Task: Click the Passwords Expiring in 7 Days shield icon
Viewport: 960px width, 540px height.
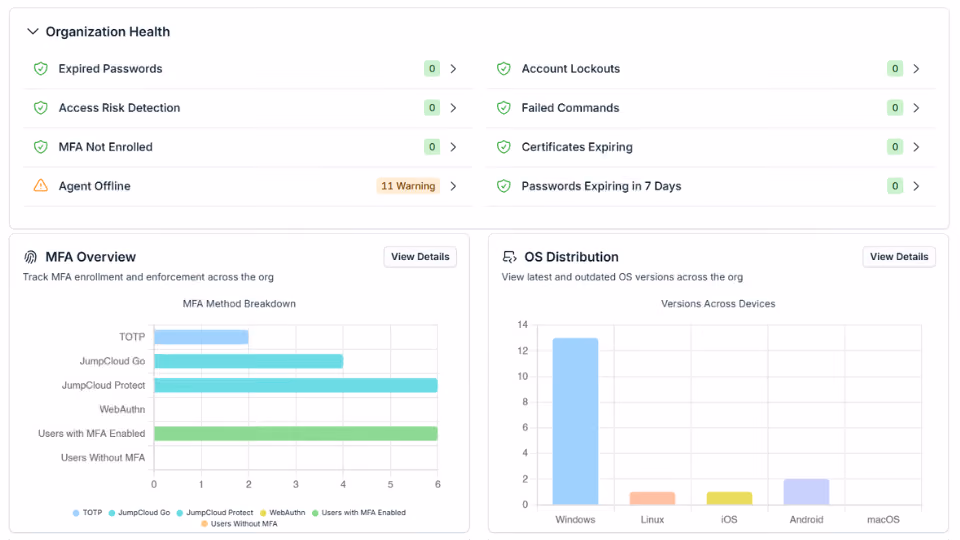Action: click(503, 186)
